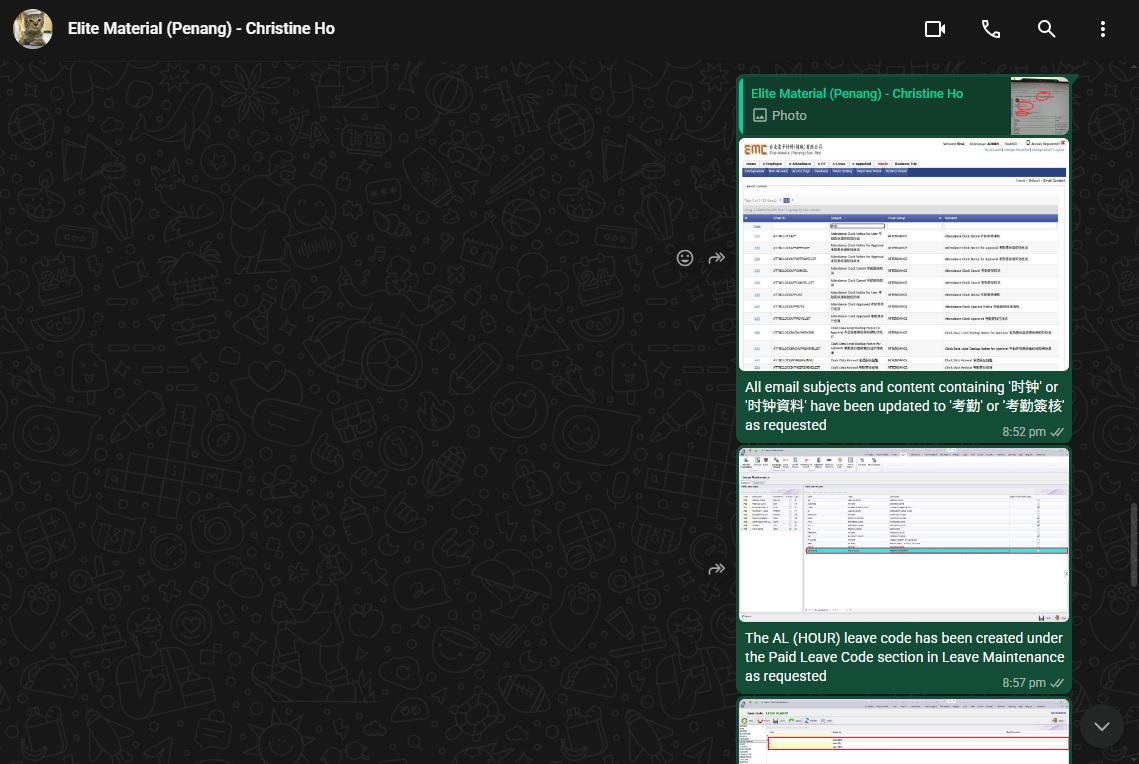Image resolution: width=1139 pixels, height=764 pixels.
Task: Open the EMC email content screenshot
Action: click(904, 254)
